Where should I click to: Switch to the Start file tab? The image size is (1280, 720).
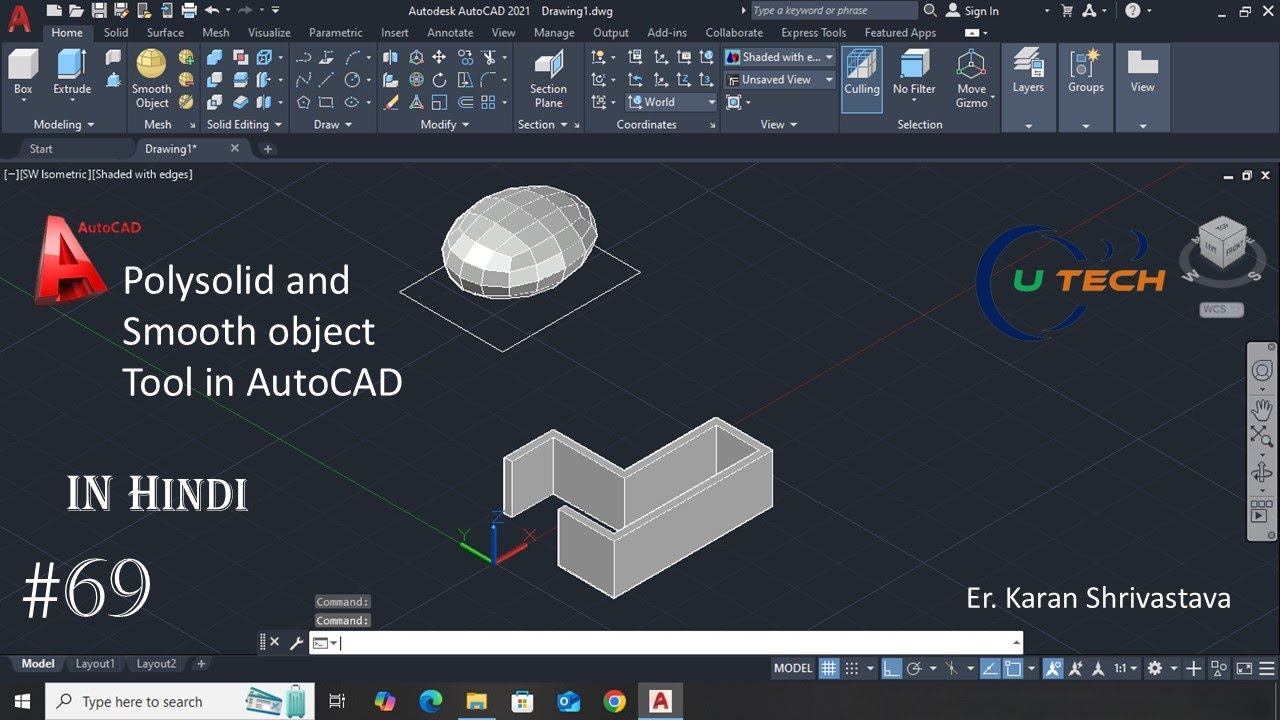tap(41, 149)
